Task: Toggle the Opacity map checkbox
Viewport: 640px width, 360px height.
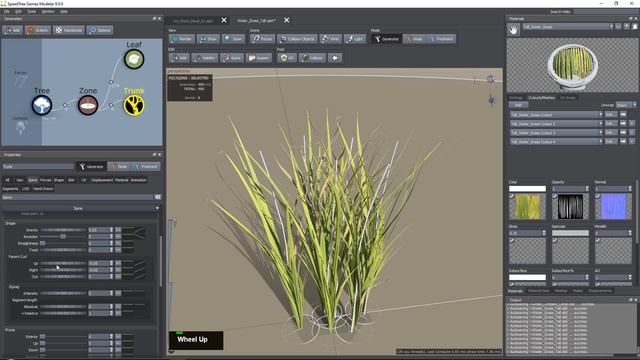Action: [x=555, y=196]
